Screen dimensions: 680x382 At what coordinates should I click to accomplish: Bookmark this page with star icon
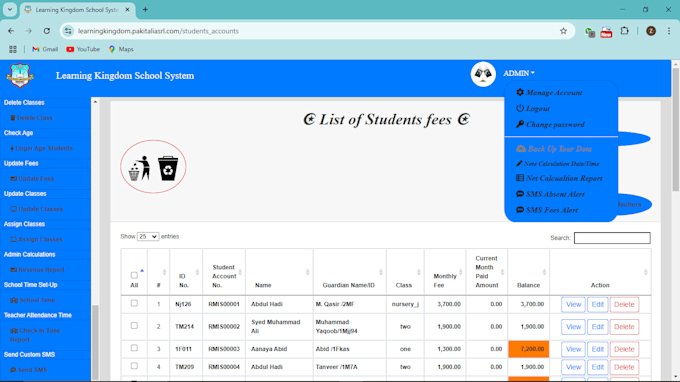click(563, 31)
